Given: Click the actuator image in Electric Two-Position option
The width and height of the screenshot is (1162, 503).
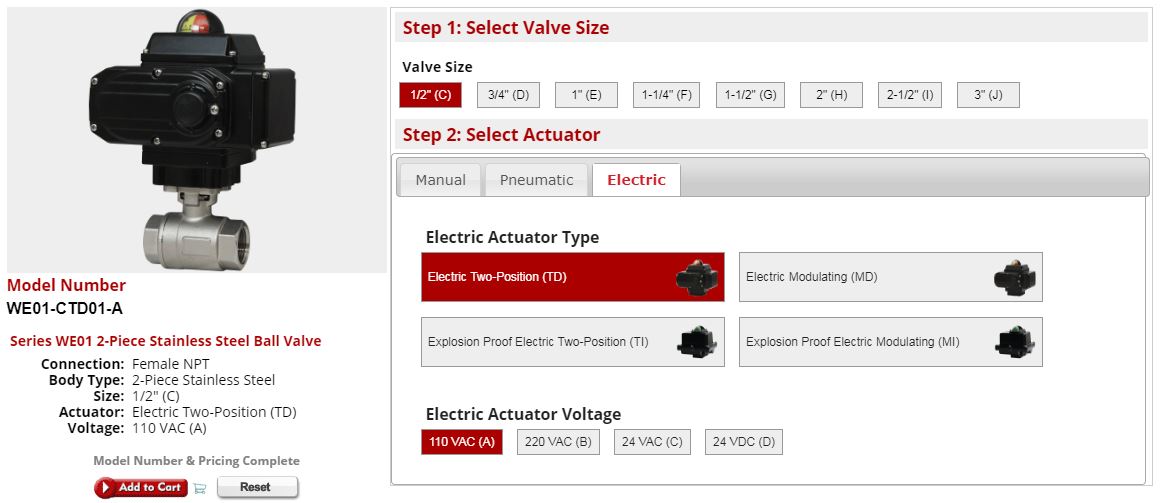Looking at the screenshot, I should point(697,278).
